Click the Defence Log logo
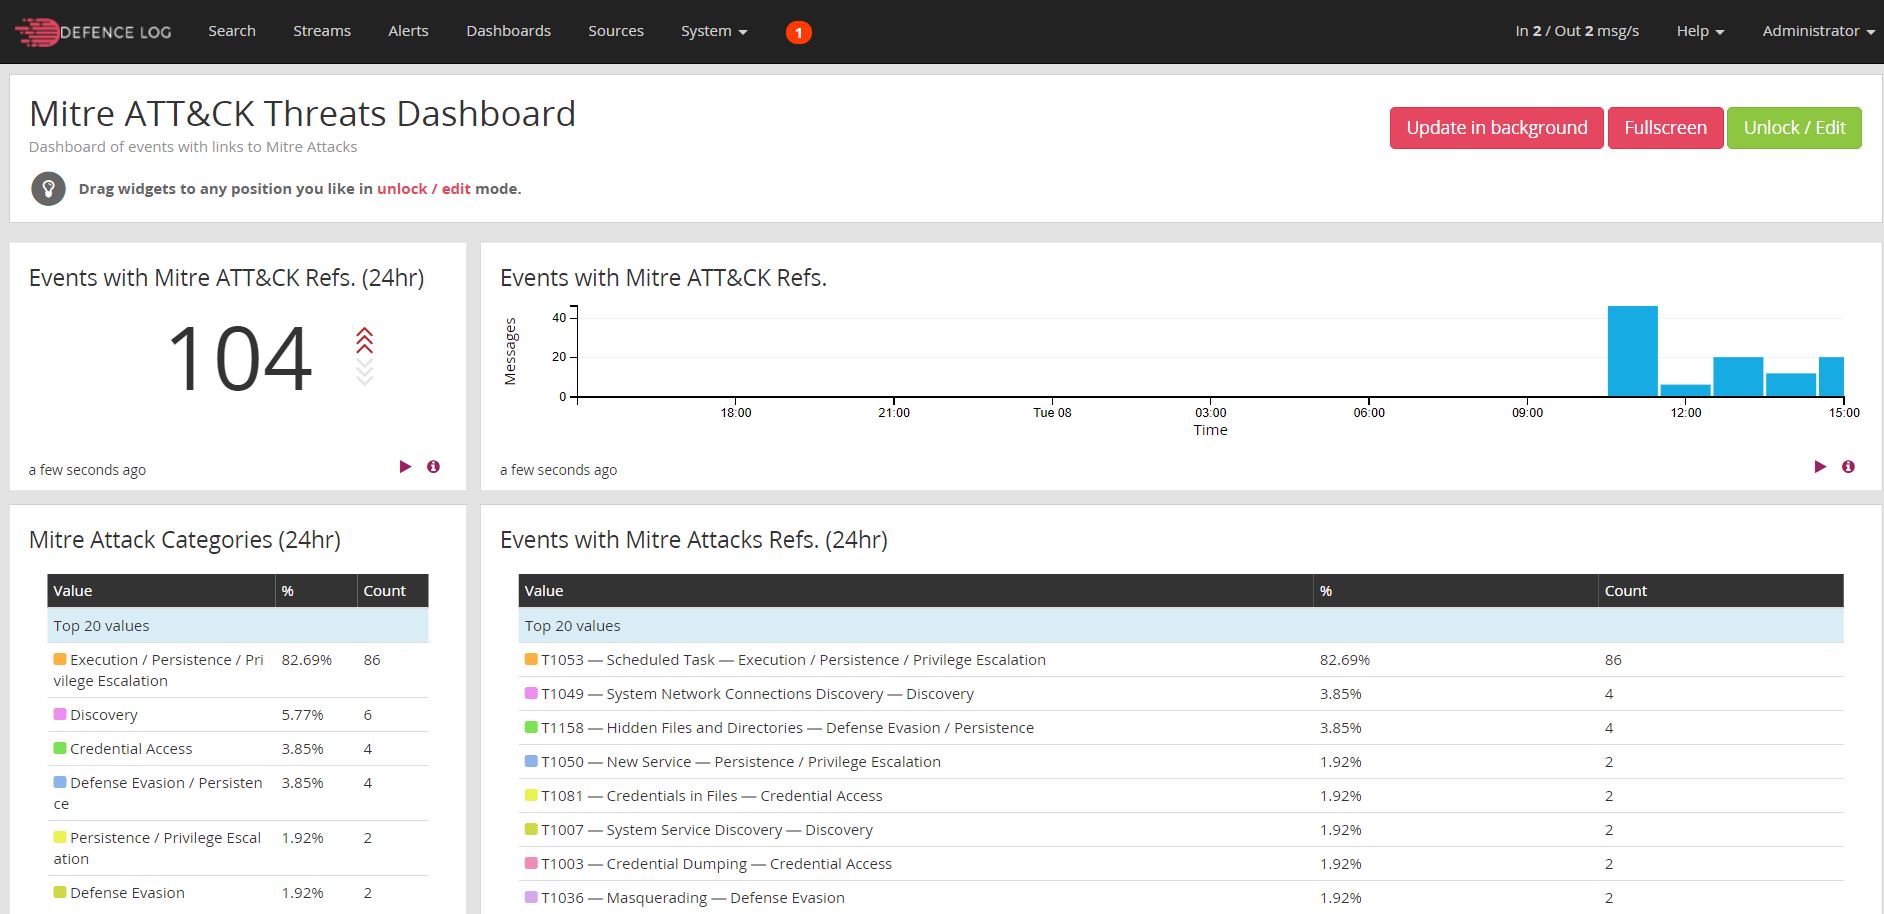 coord(93,31)
